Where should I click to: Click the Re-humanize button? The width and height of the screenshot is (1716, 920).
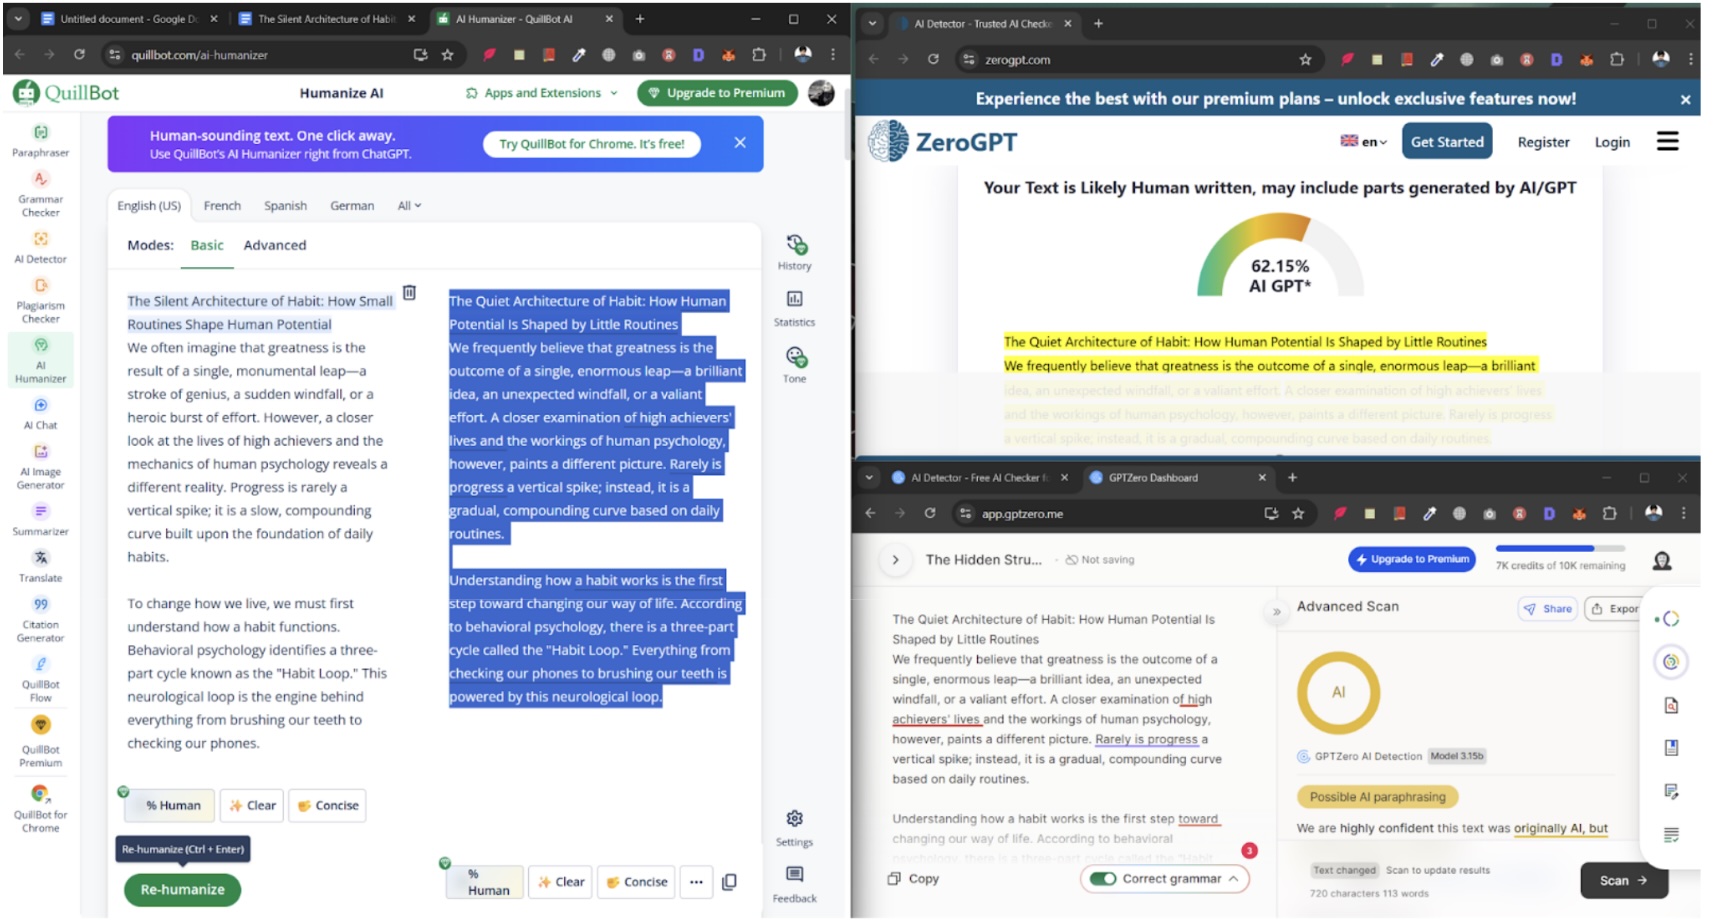[182, 889]
